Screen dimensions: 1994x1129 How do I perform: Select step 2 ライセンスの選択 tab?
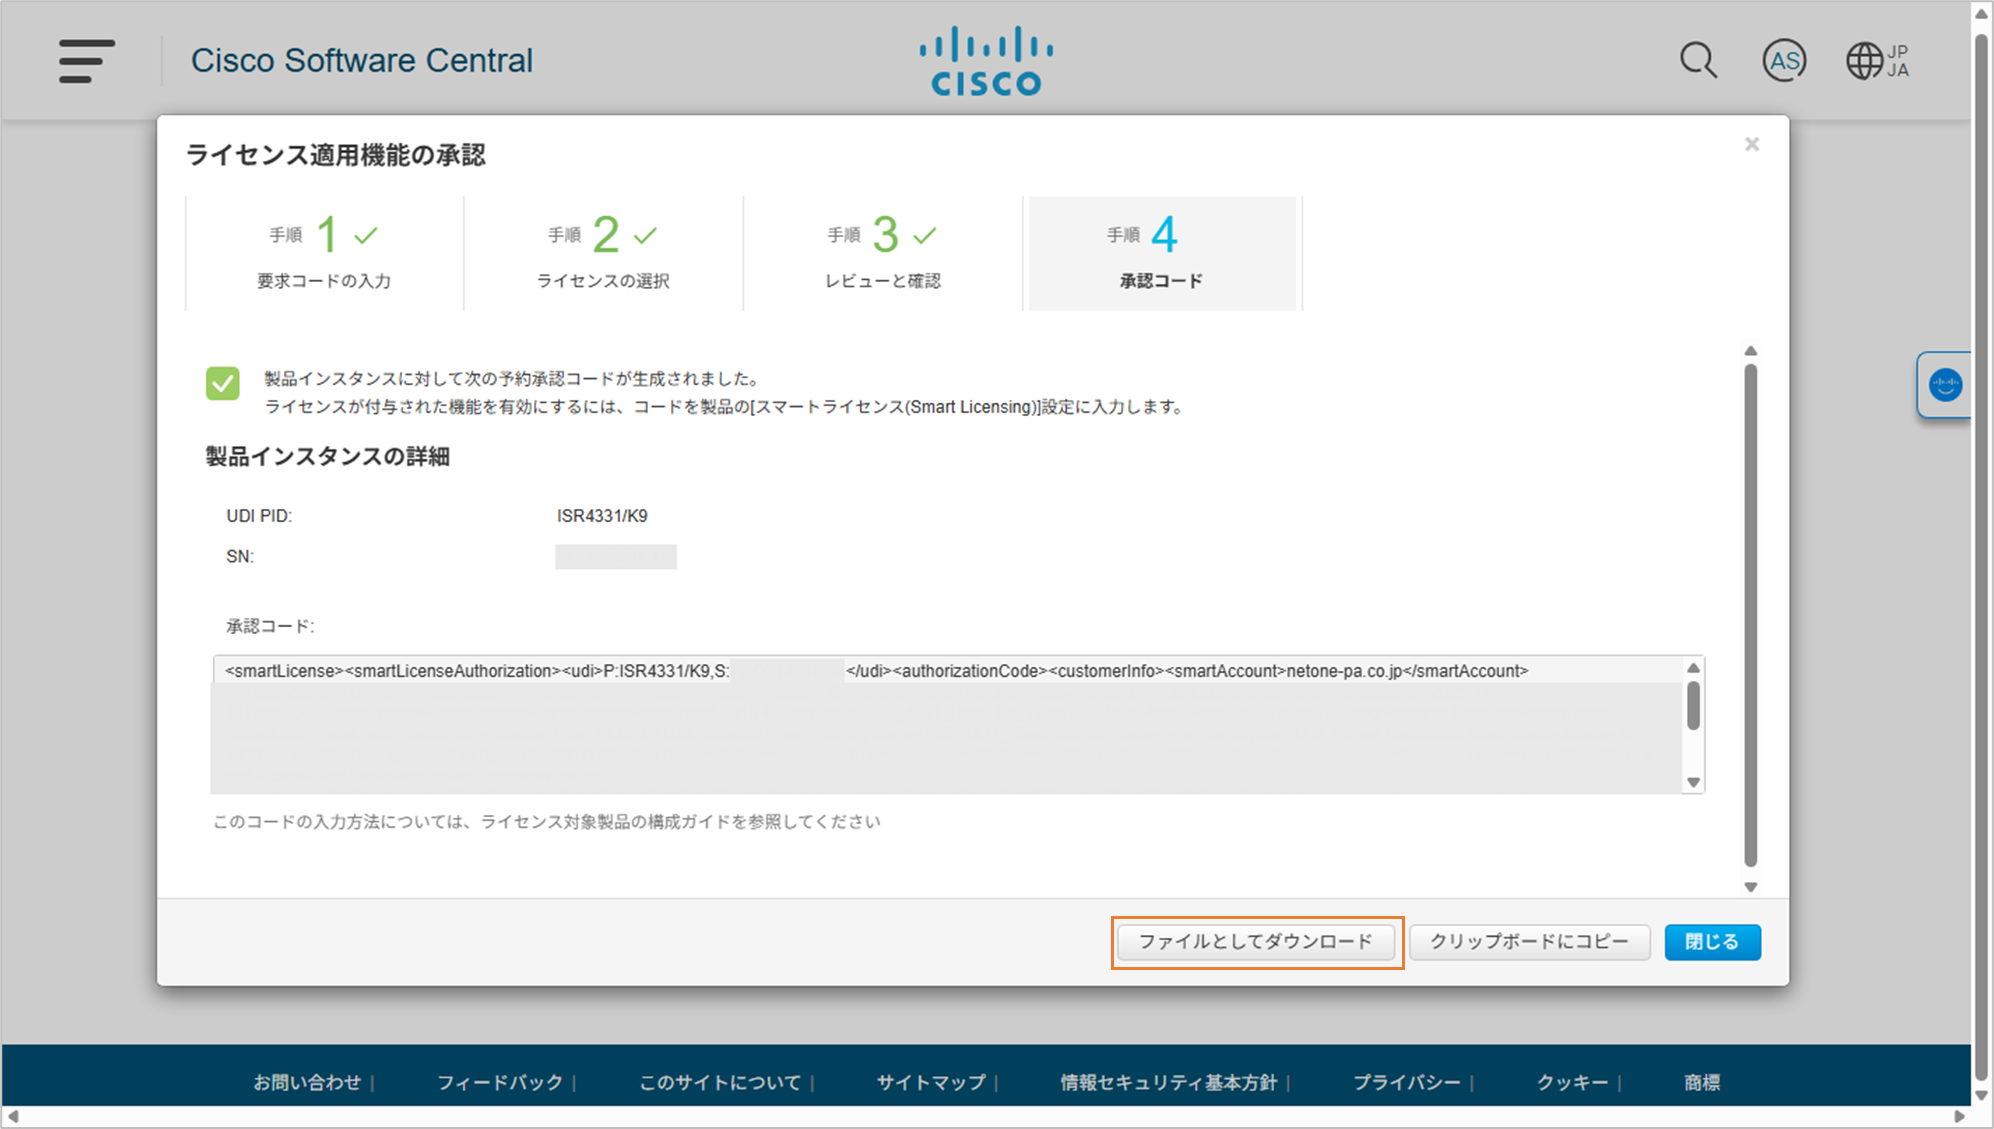coord(603,254)
